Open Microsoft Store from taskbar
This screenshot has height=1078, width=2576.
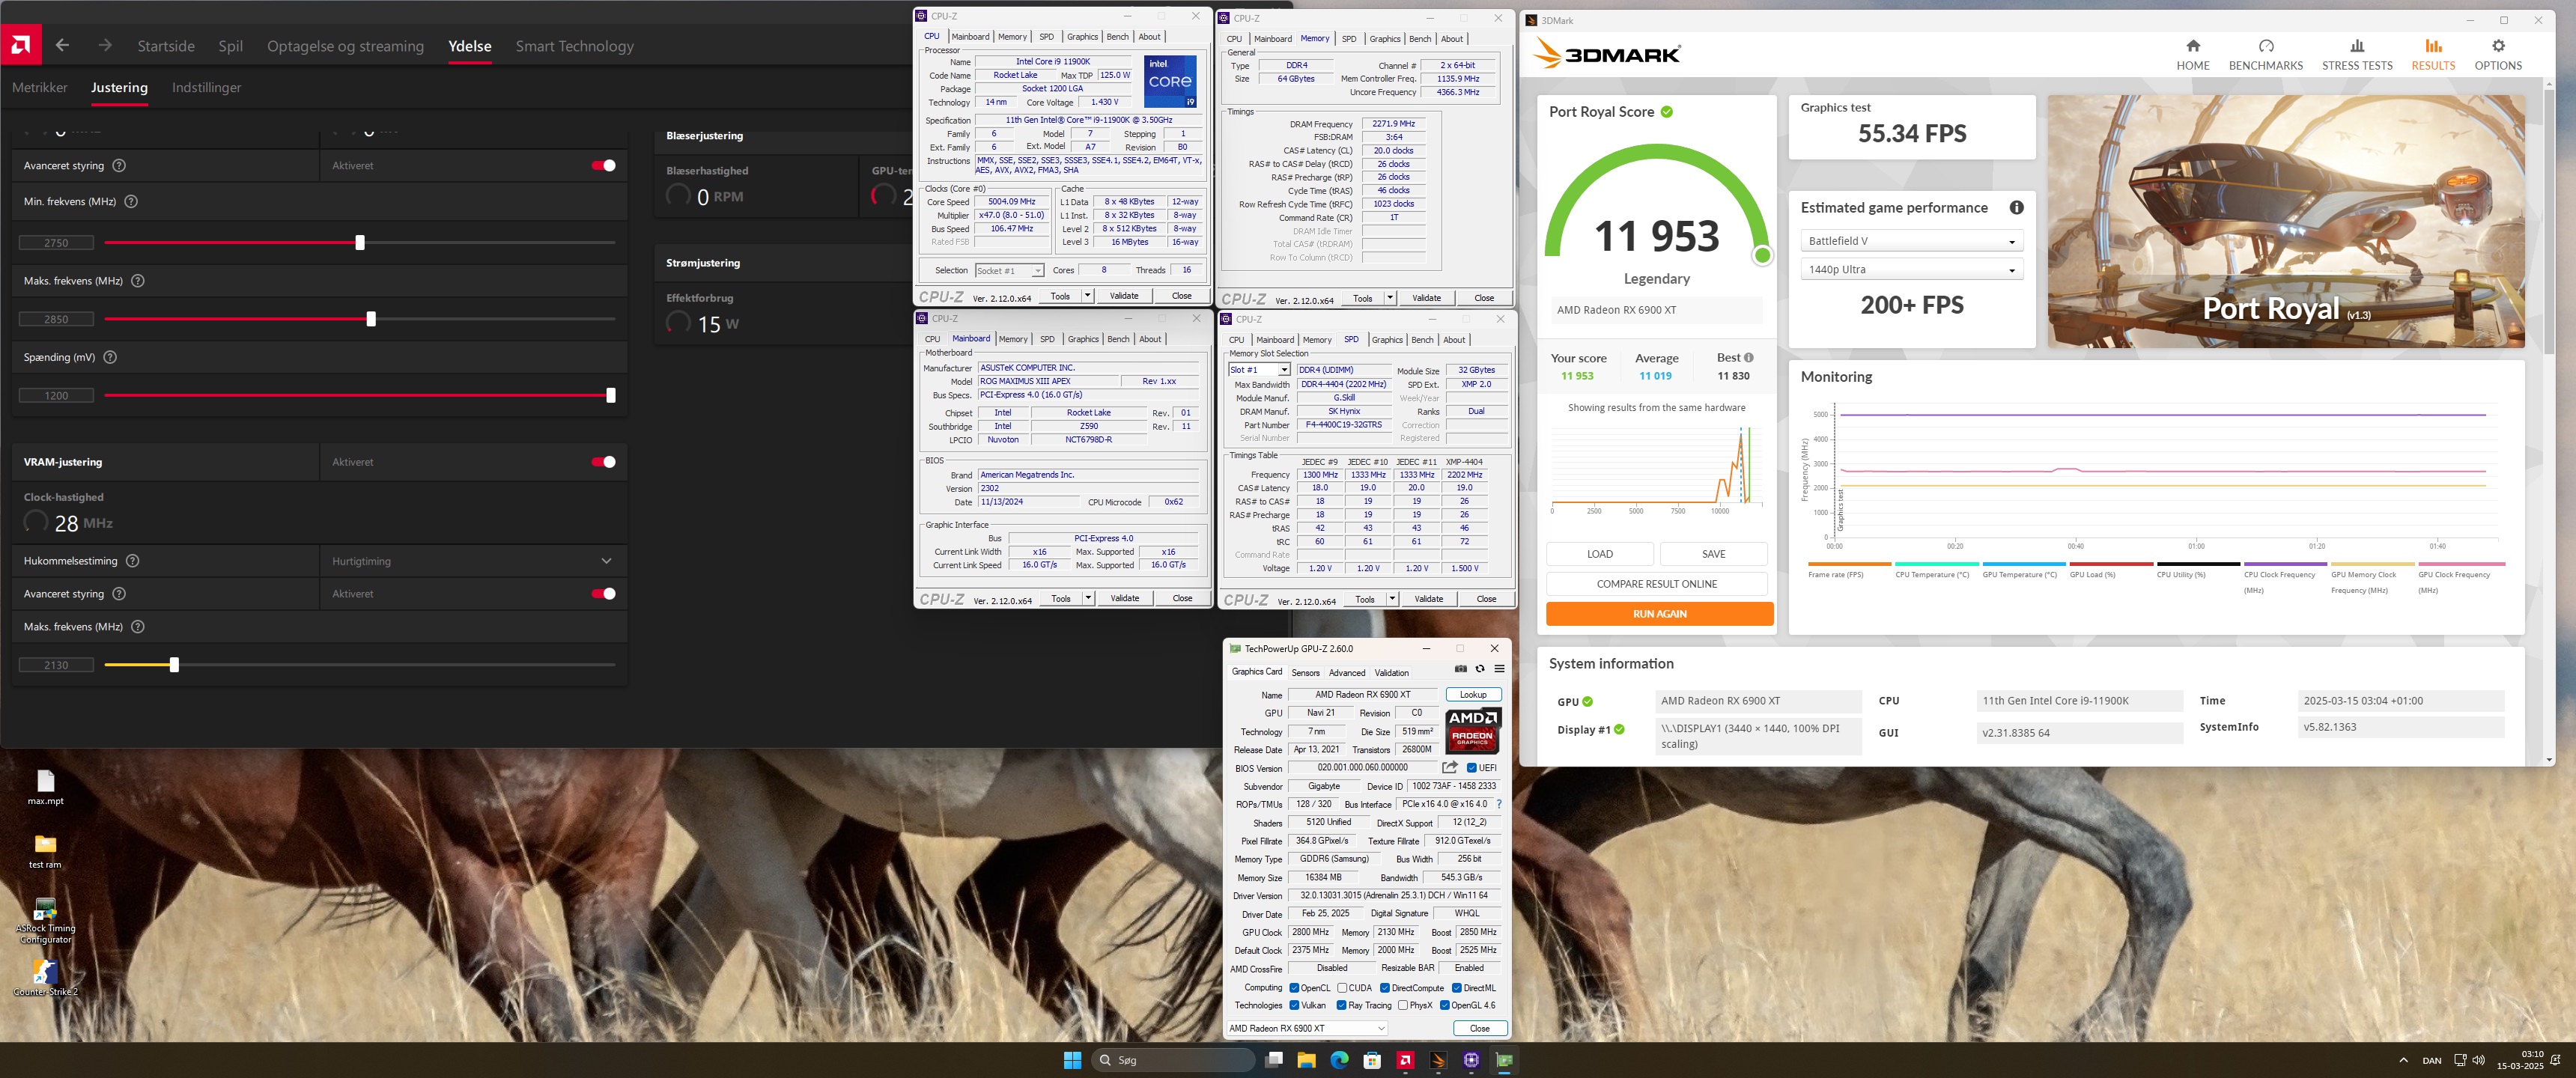click(x=1372, y=1060)
